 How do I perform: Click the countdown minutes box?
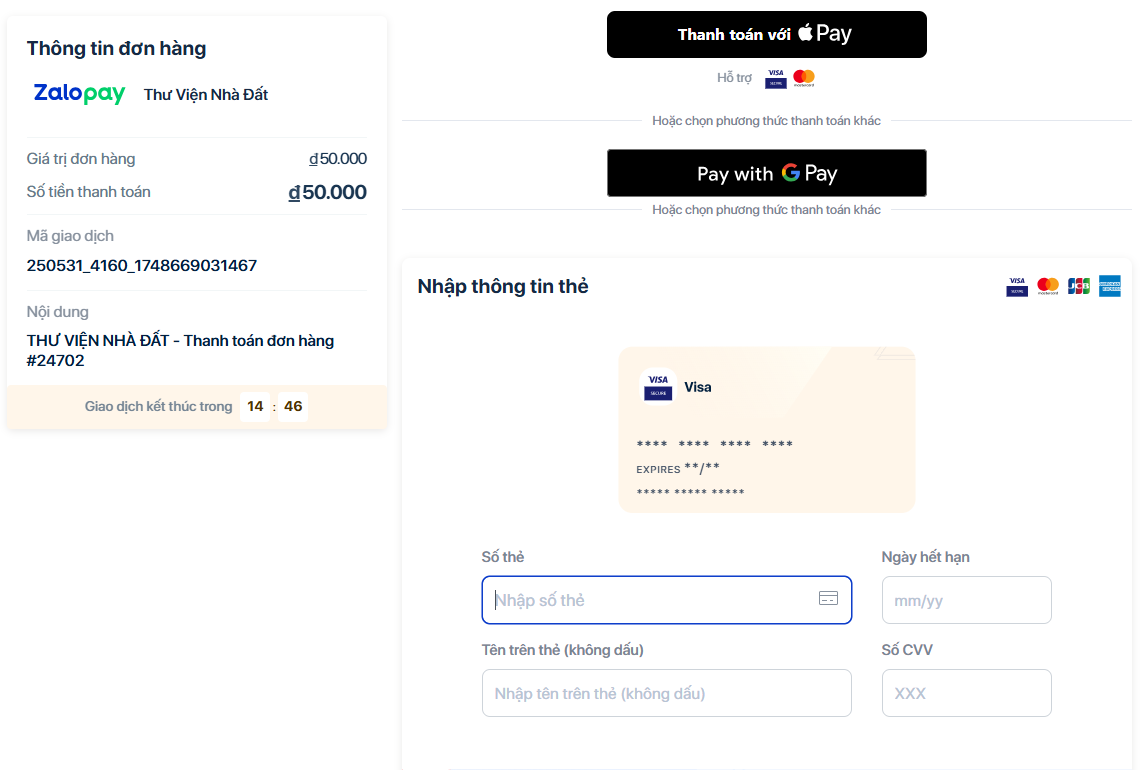click(x=255, y=407)
